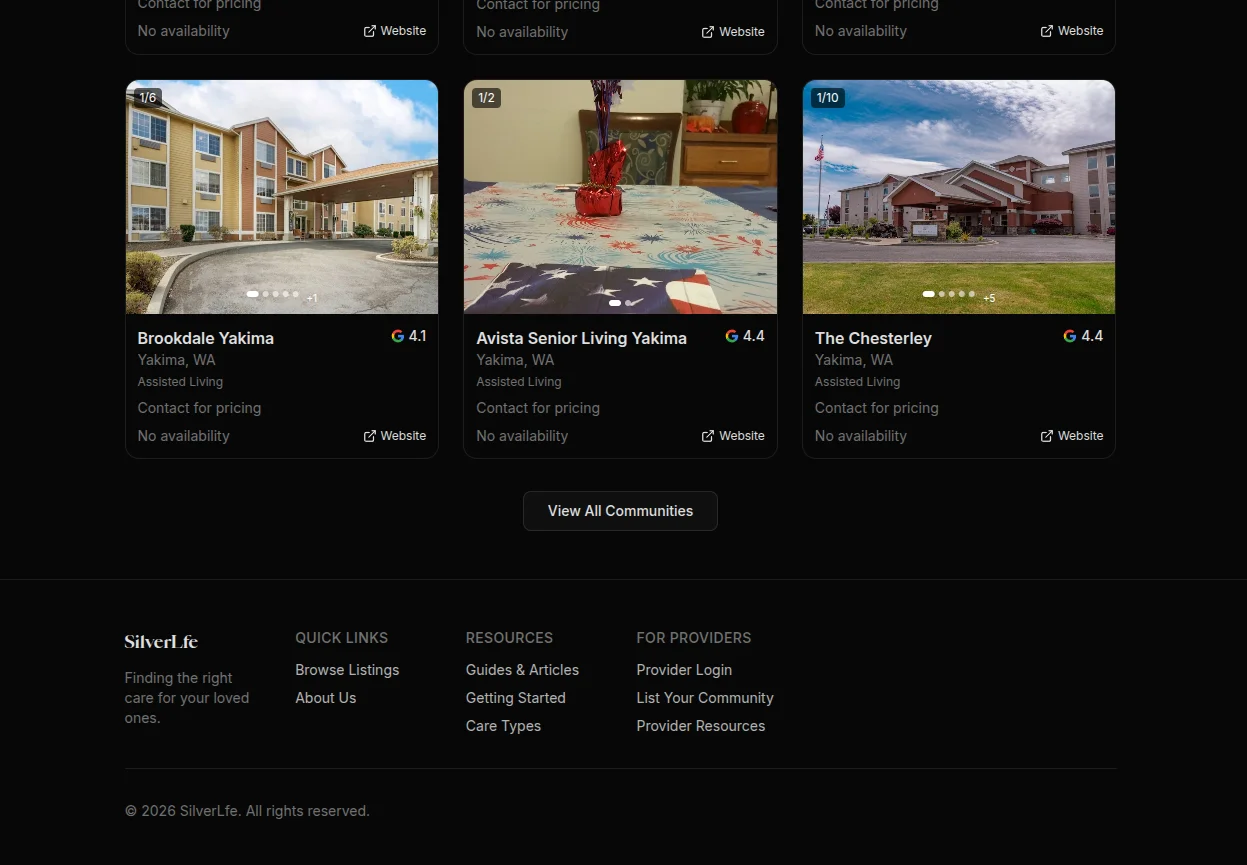This screenshot has width=1247, height=865.
Task: Click SilverLfe footer logo
Action: (x=161, y=642)
